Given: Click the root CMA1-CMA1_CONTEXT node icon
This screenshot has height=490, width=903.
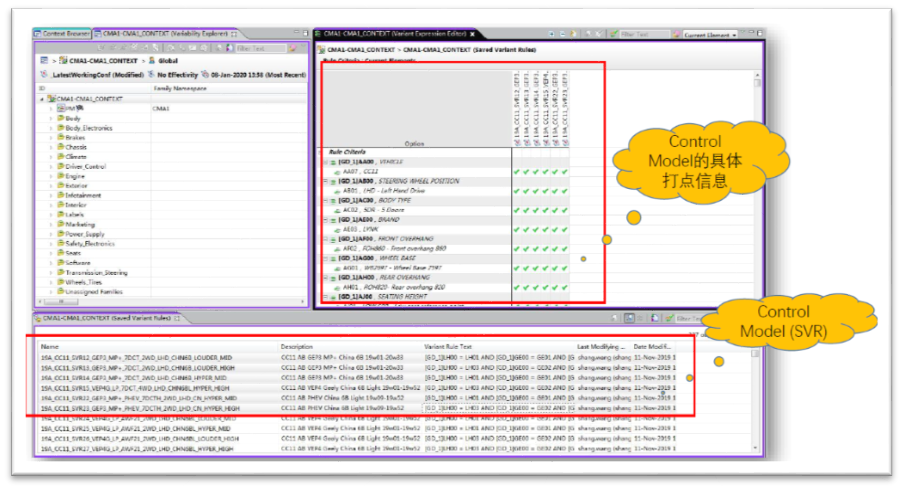Looking at the screenshot, I should 51,99.
